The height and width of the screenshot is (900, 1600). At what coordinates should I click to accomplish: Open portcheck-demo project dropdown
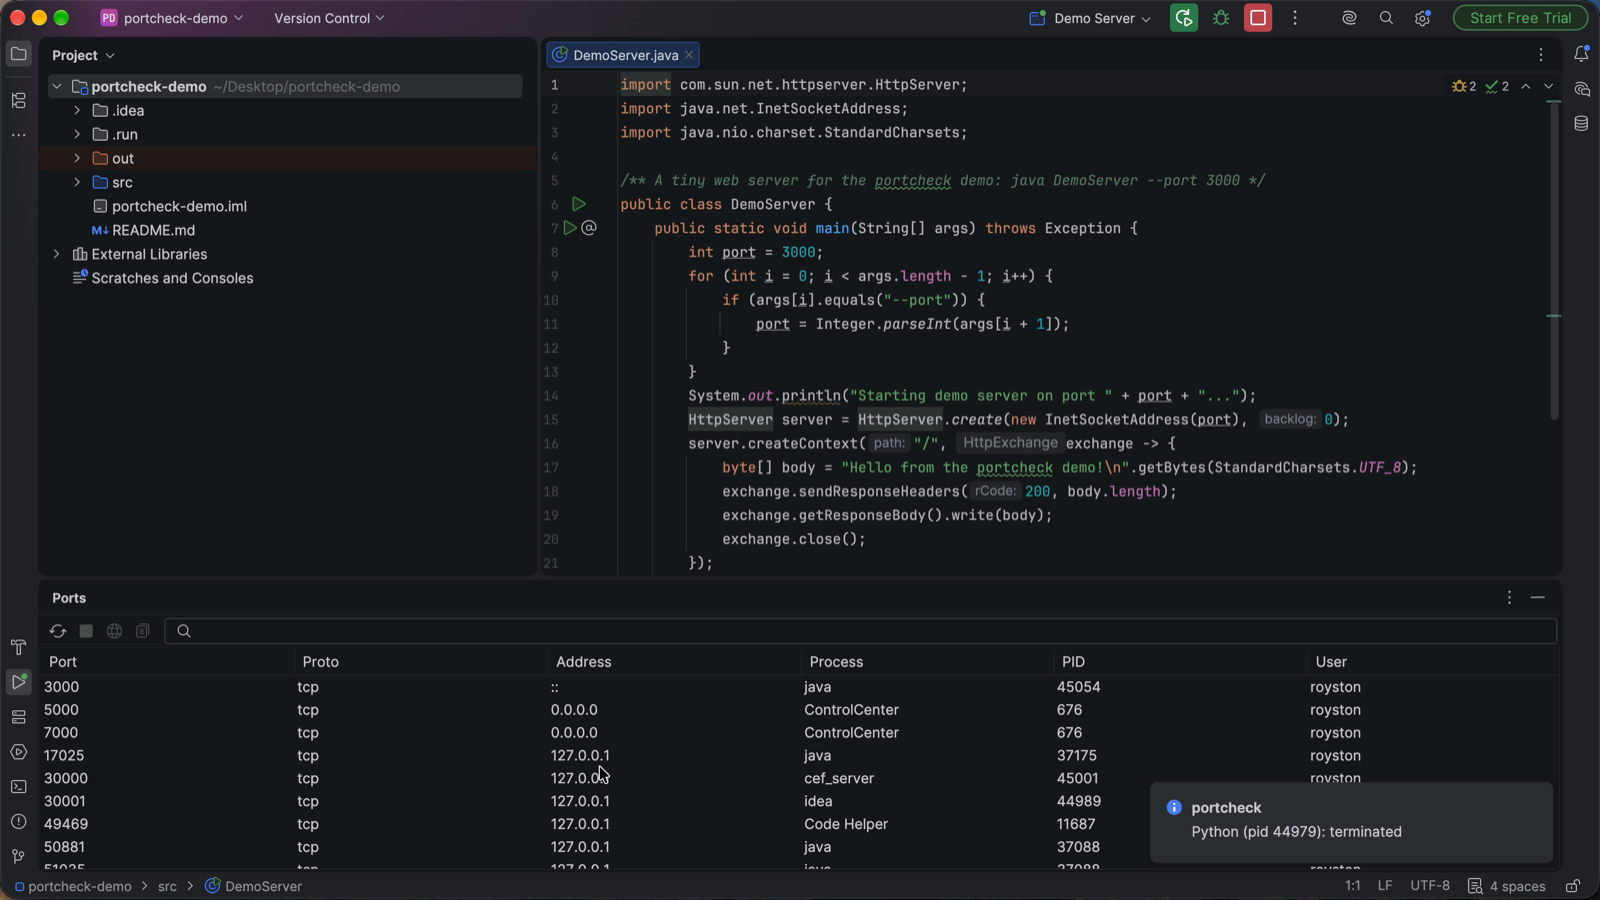click(171, 18)
